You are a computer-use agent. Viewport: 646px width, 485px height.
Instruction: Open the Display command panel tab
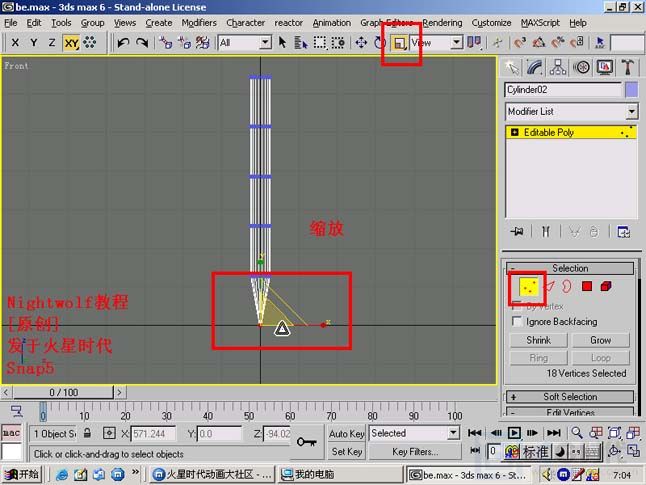click(604, 68)
